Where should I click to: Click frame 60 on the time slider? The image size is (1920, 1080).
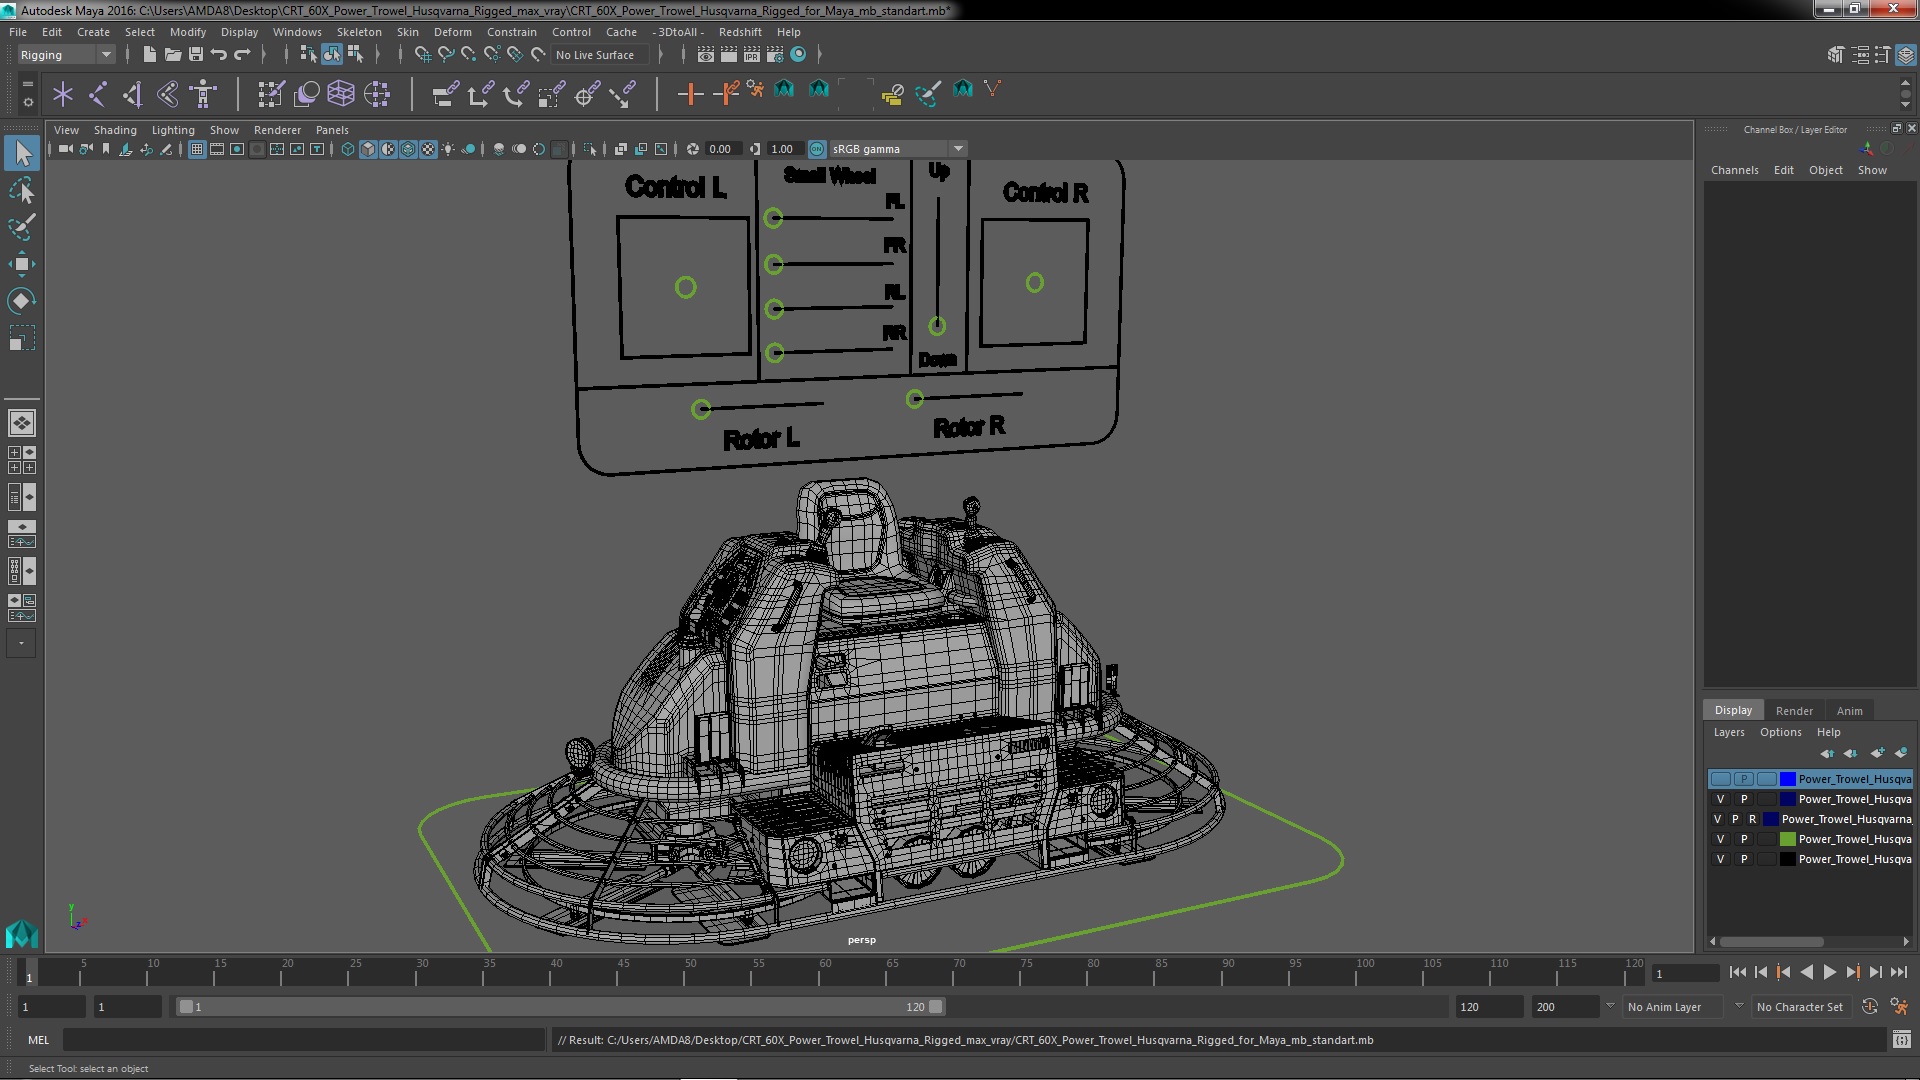coord(825,972)
